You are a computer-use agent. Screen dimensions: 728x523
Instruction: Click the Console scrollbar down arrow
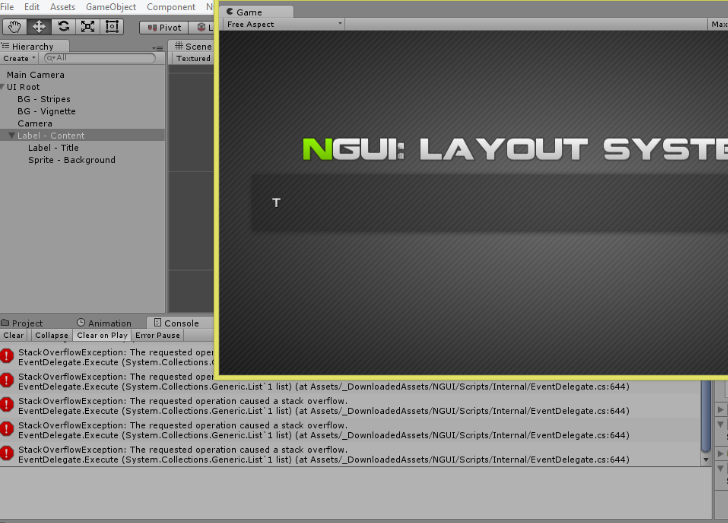pyautogui.click(x=706, y=460)
